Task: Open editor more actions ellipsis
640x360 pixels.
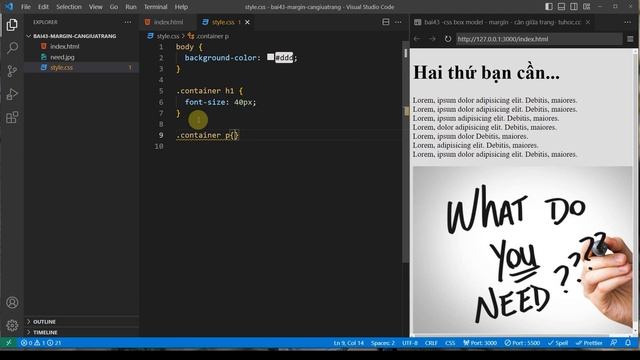Action: tap(398, 22)
